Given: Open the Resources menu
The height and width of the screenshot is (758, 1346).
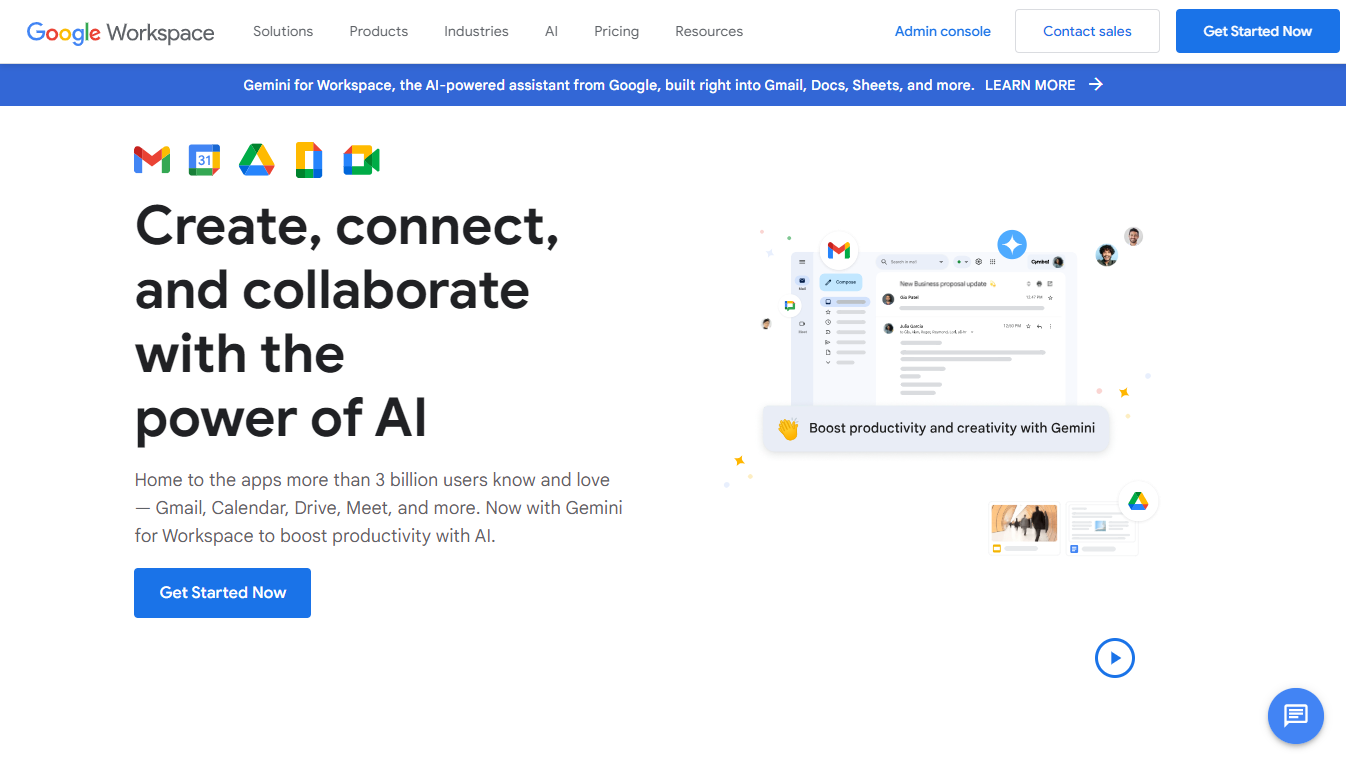Looking at the screenshot, I should 709,31.
